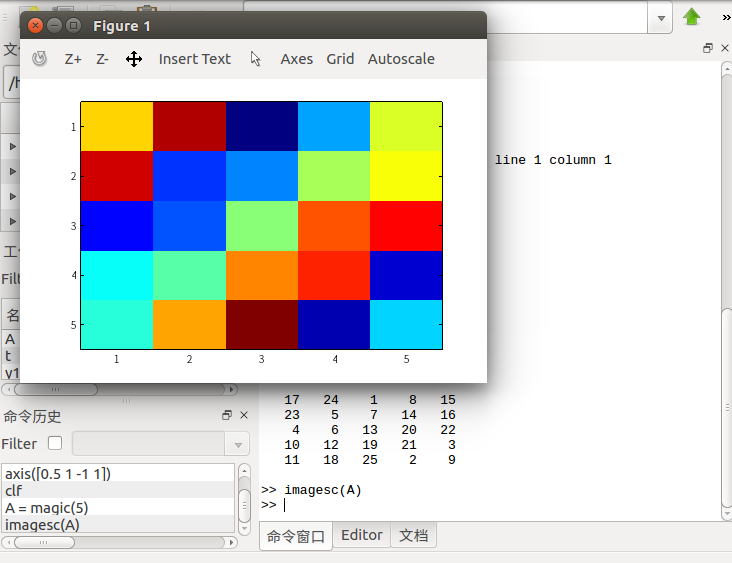Undock the command history panel
Screen dimensions: 732x563
pyautogui.click(x=227, y=415)
